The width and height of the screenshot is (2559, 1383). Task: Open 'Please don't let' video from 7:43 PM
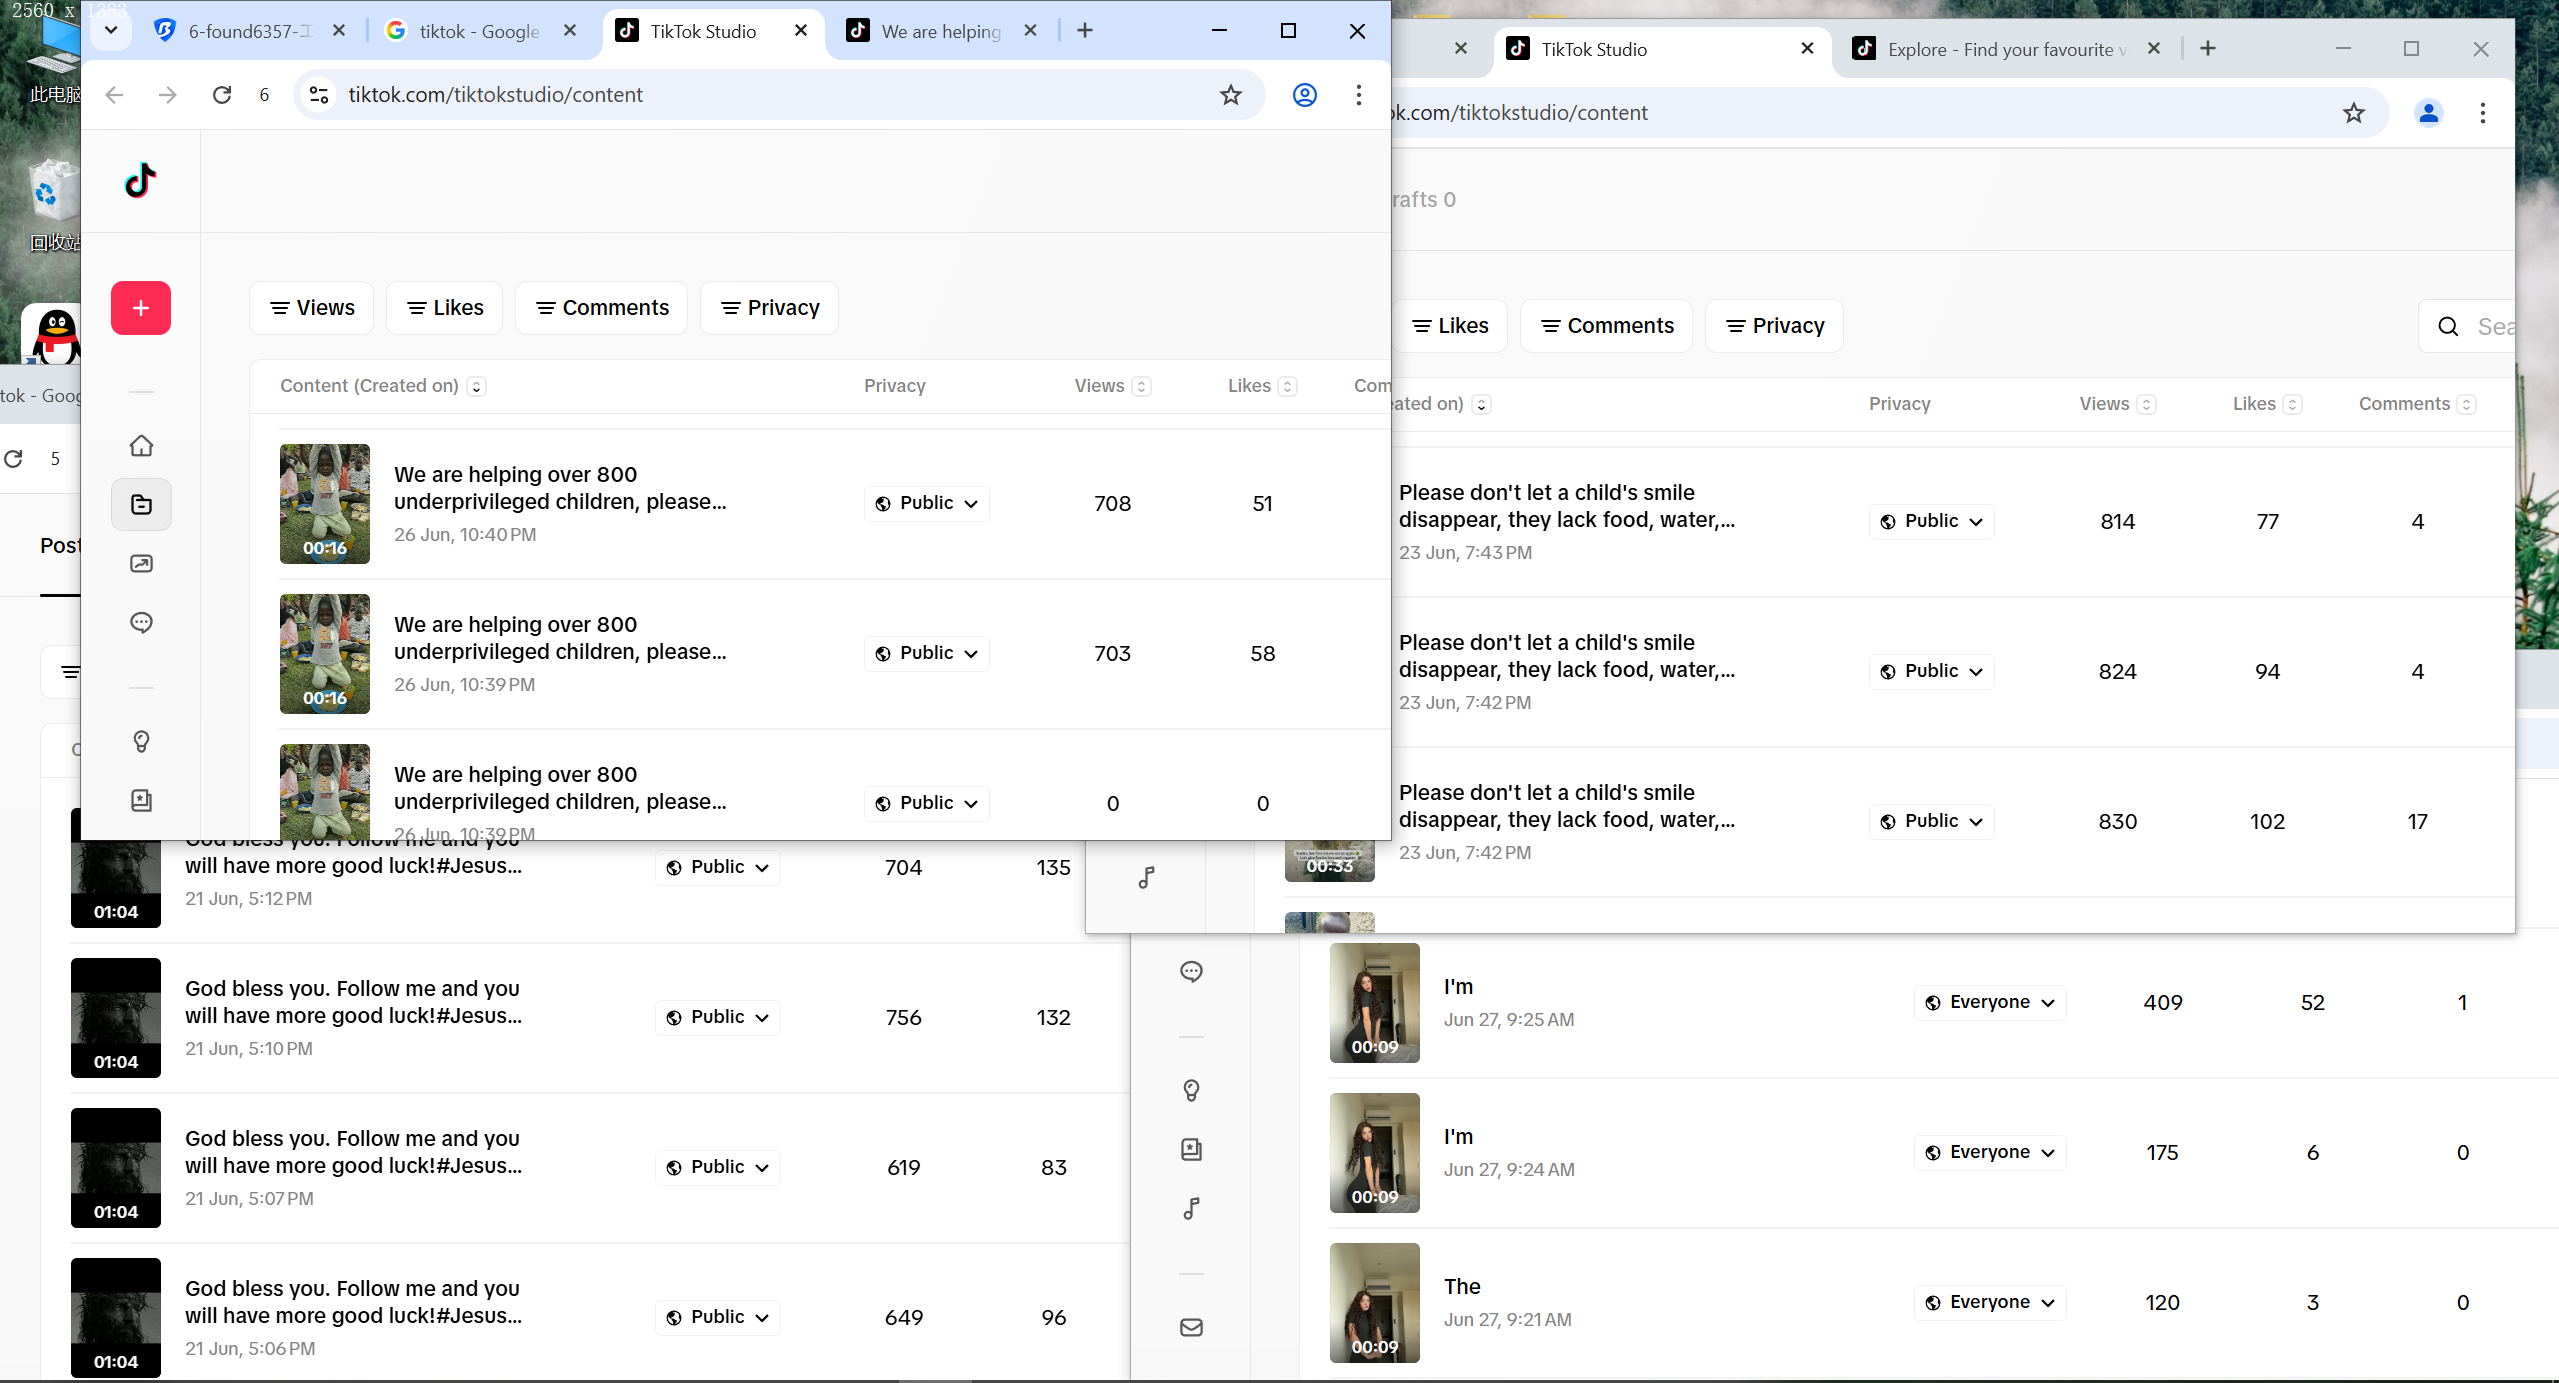point(1566,506)
